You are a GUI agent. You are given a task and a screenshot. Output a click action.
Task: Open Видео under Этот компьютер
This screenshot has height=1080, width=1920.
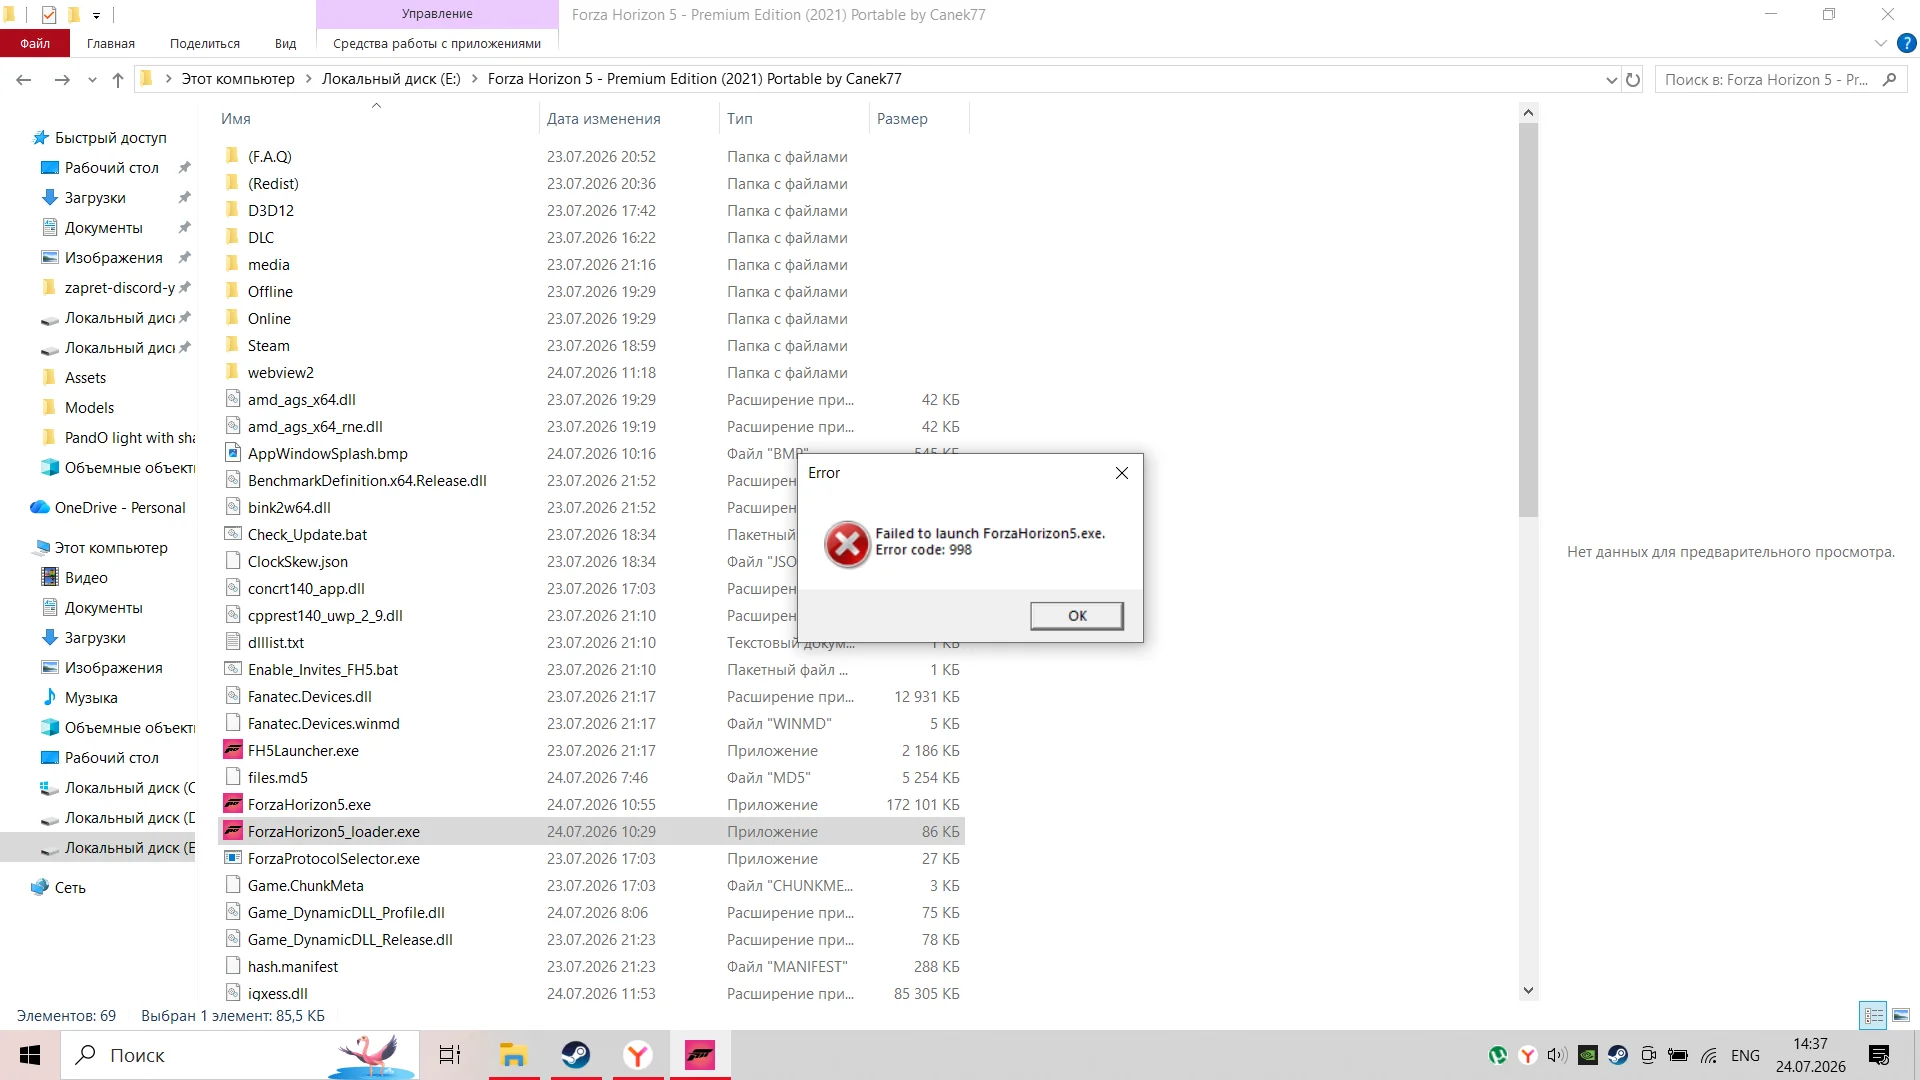(x=86, y=578)
